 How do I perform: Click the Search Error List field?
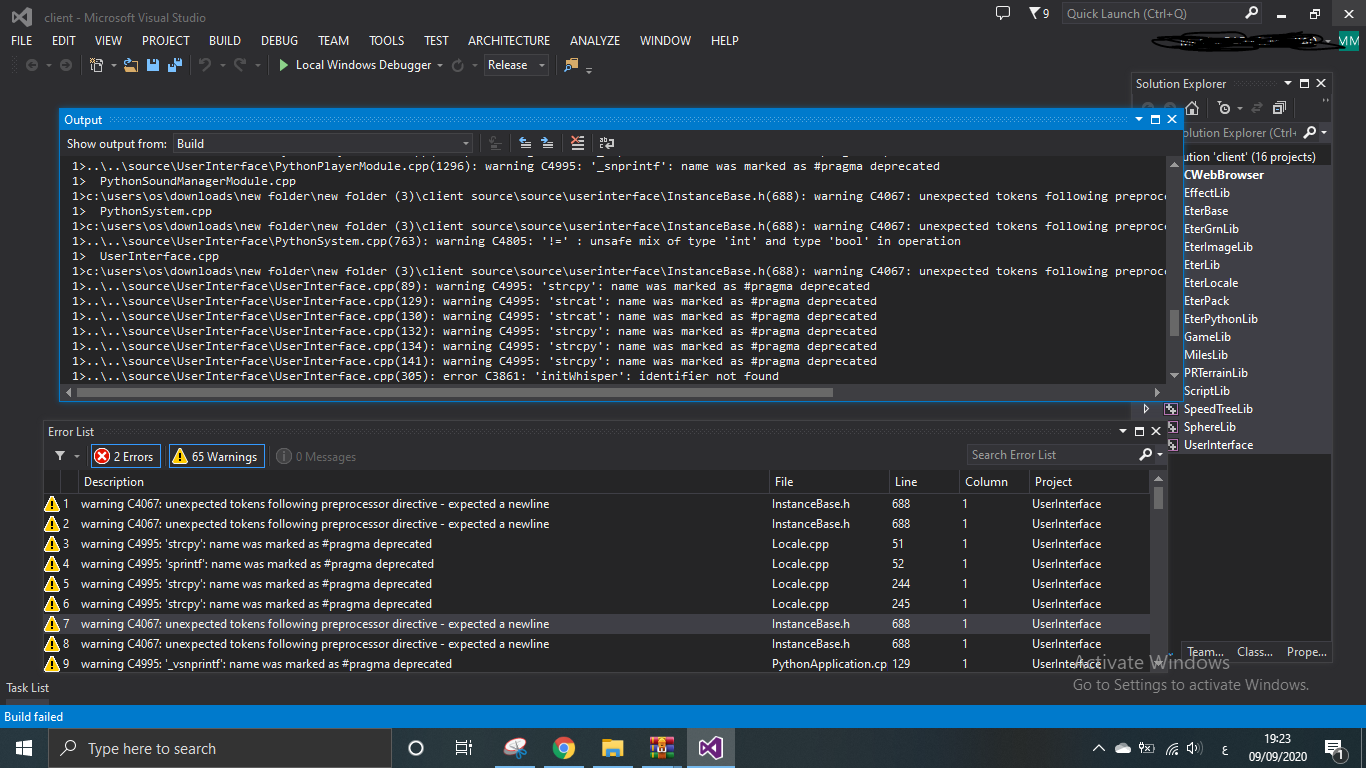(x=1052, y=455)
